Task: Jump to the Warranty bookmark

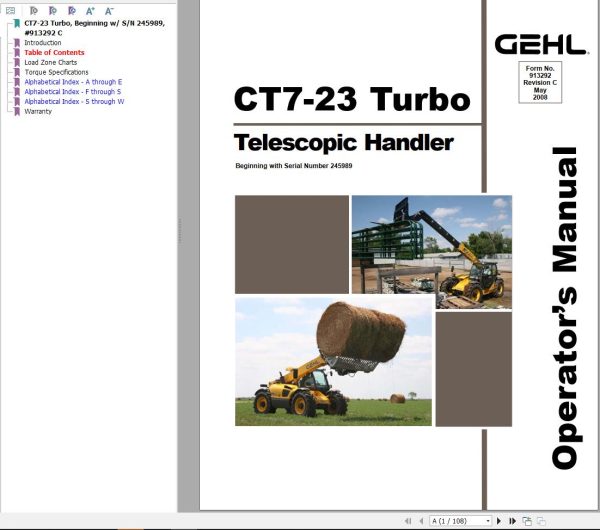Action: tap(38, 111)
